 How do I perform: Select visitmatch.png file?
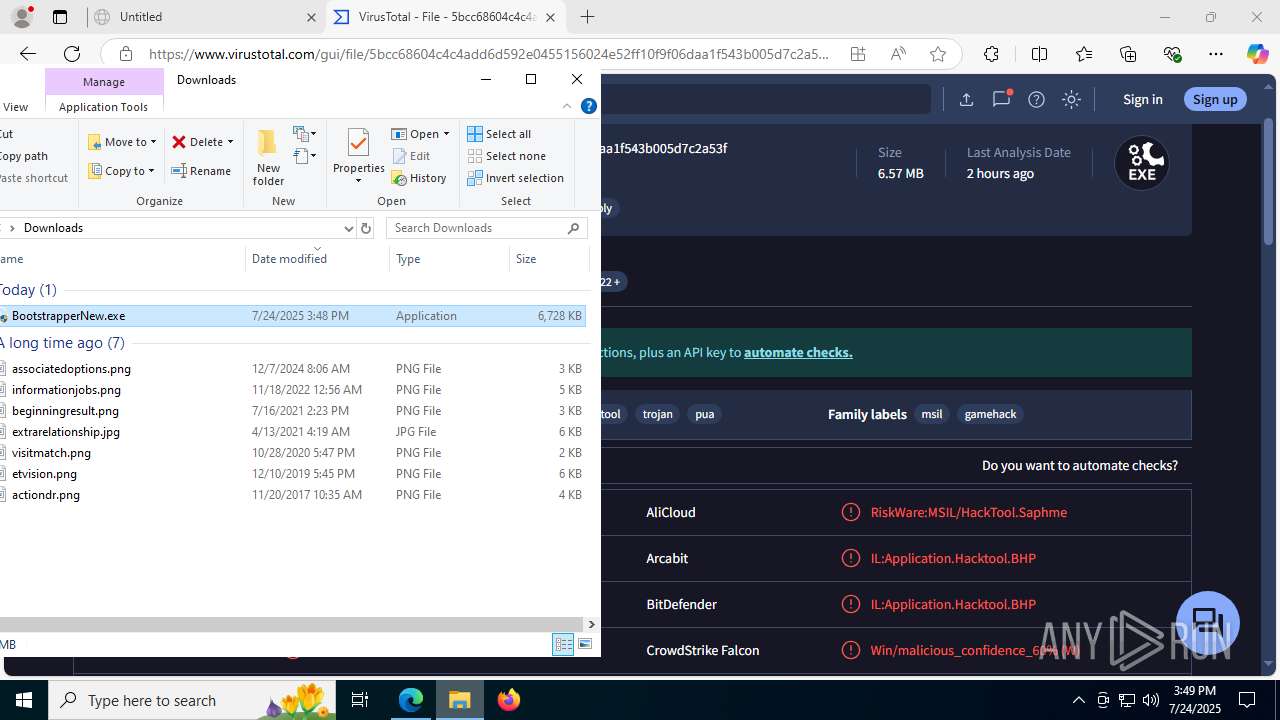tap(292, 453)
